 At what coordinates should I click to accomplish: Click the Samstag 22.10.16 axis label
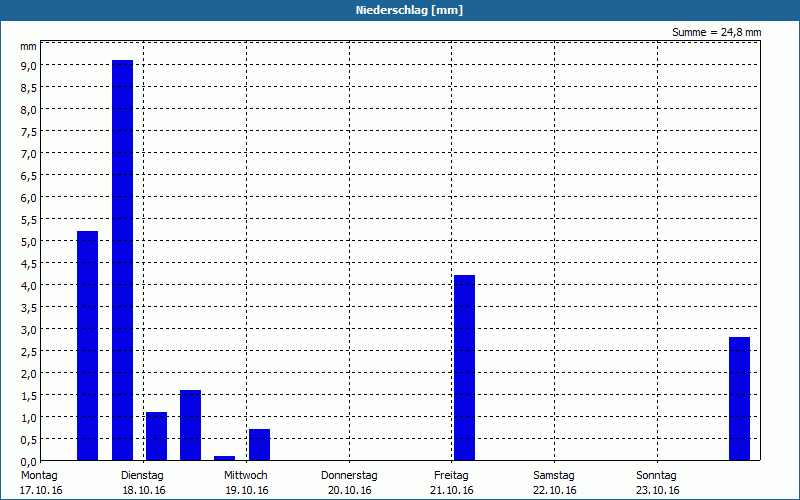tap(554, 483)
